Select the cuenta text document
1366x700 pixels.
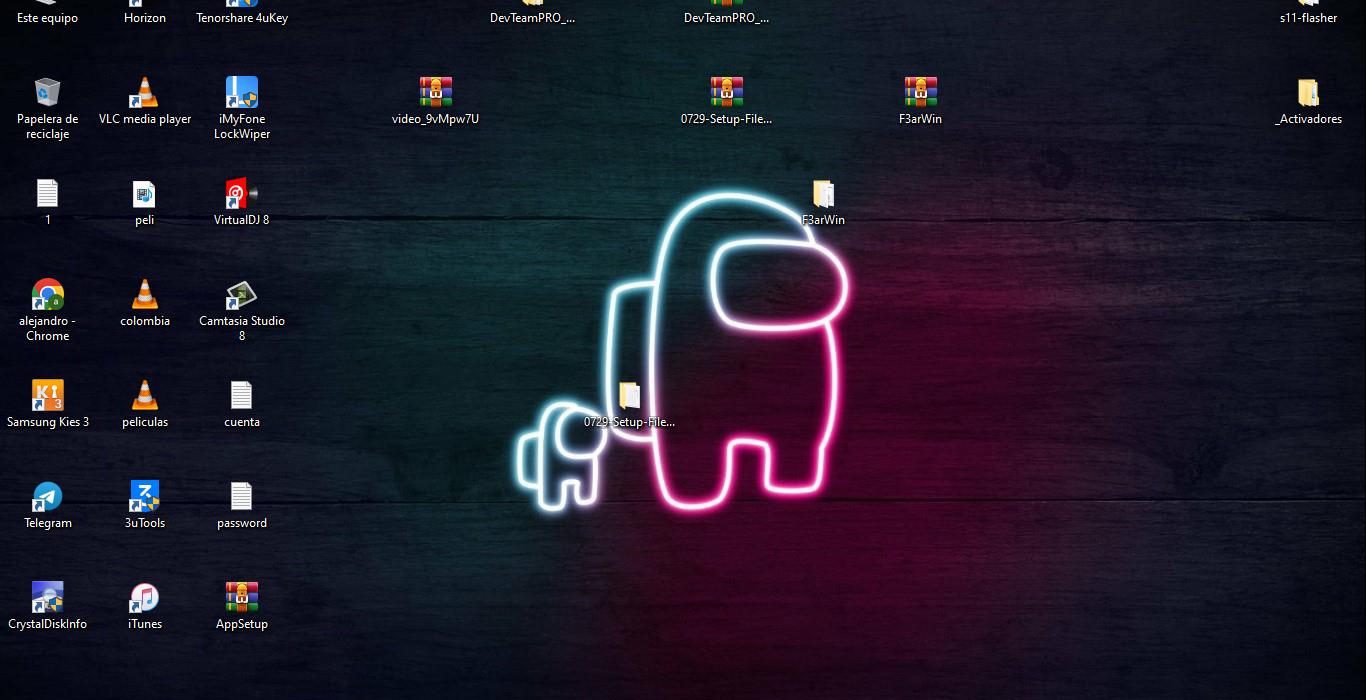coord(241,396)
